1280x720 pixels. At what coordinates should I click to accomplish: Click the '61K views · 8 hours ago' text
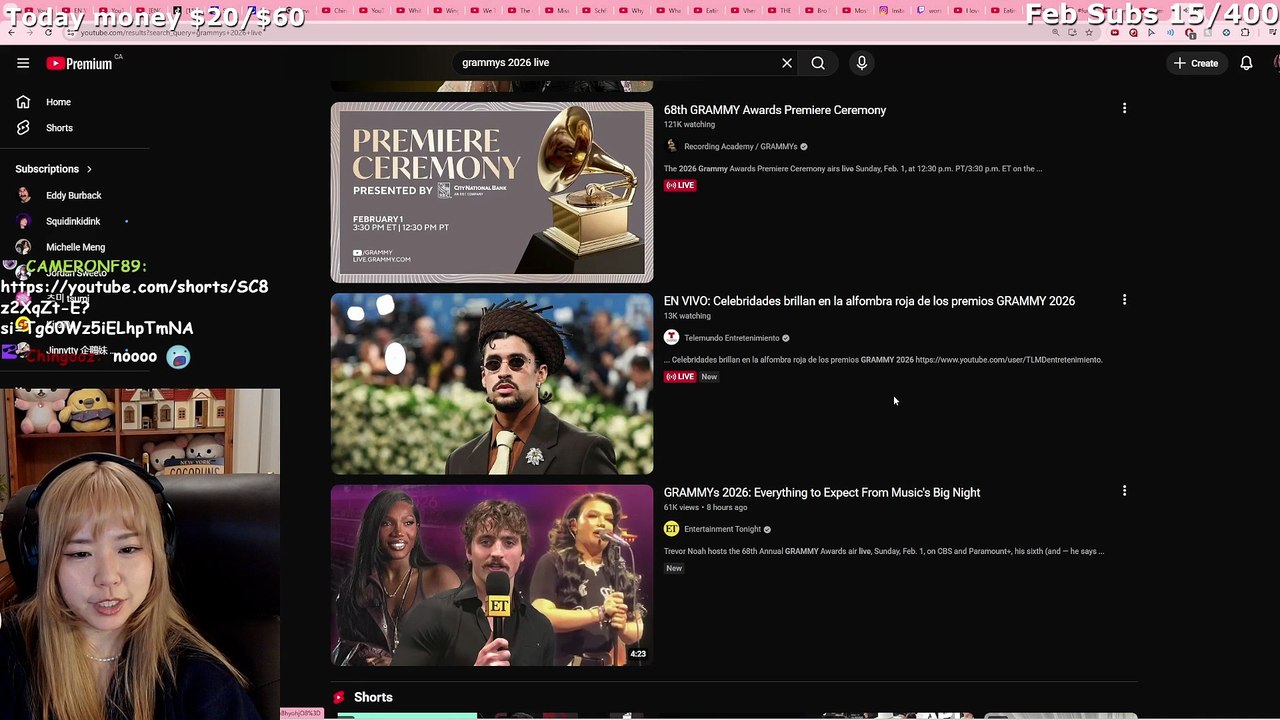[705, 508]
